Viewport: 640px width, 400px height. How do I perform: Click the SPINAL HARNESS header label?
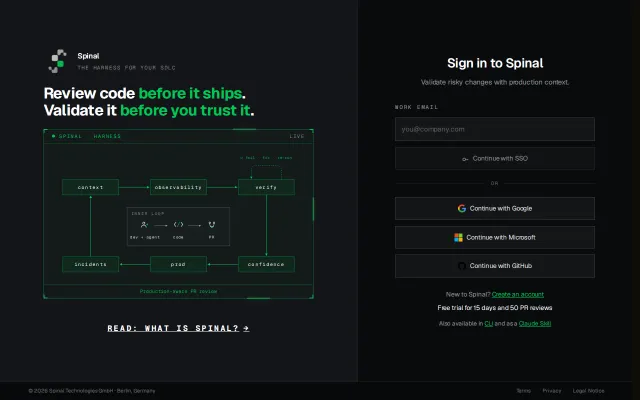tap(90, 136)
